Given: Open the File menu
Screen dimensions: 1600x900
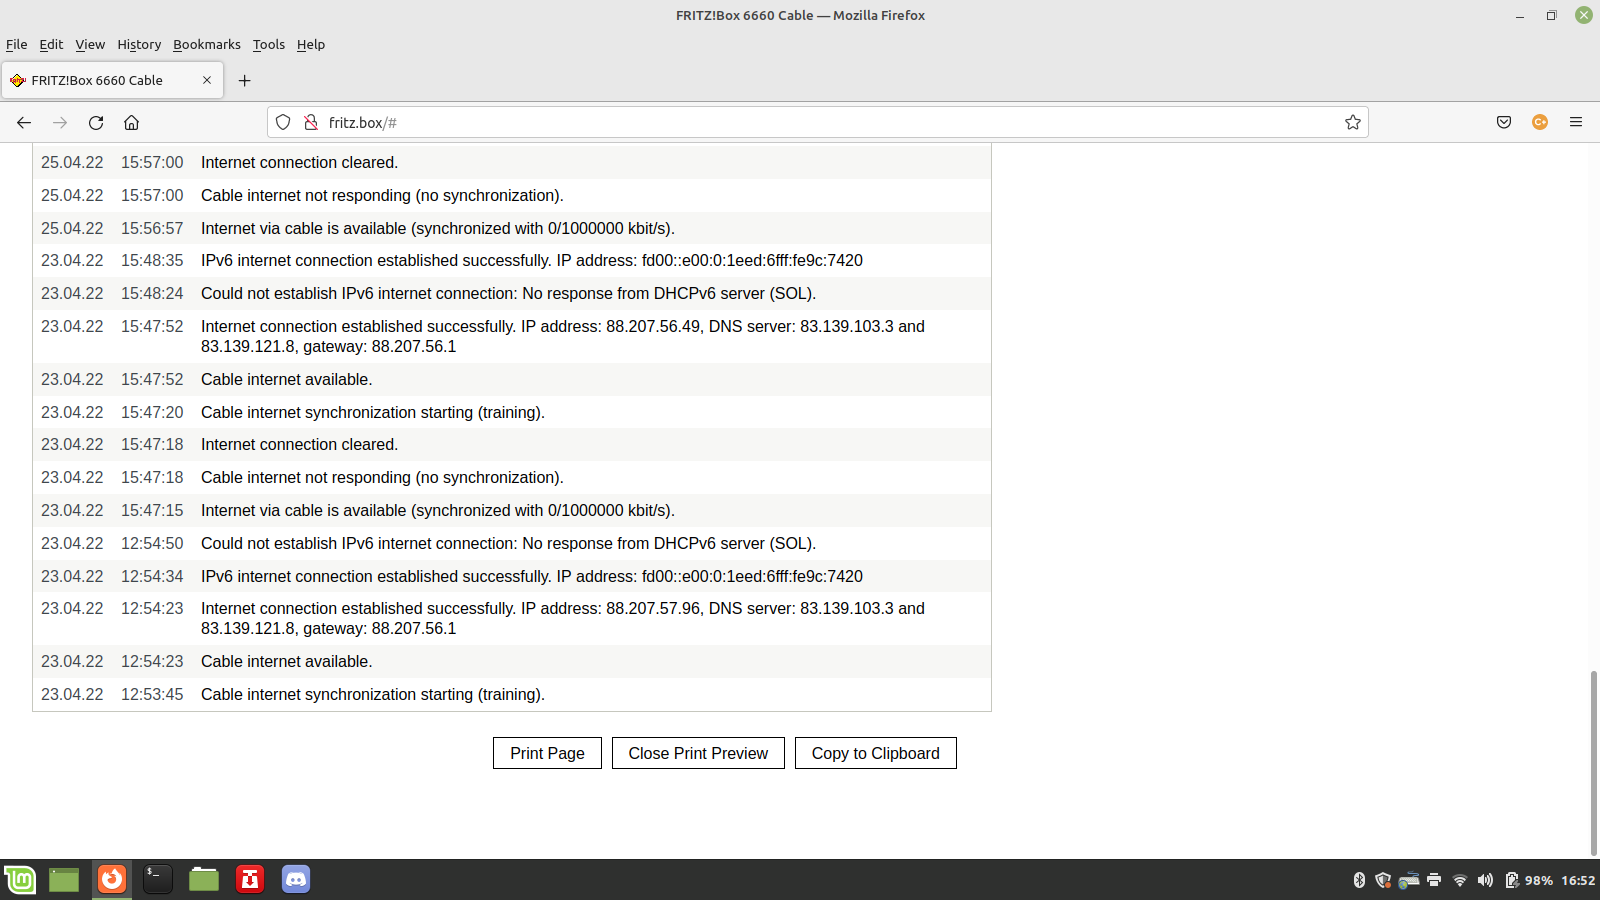Looking at the screenshot, I should 17,44.
